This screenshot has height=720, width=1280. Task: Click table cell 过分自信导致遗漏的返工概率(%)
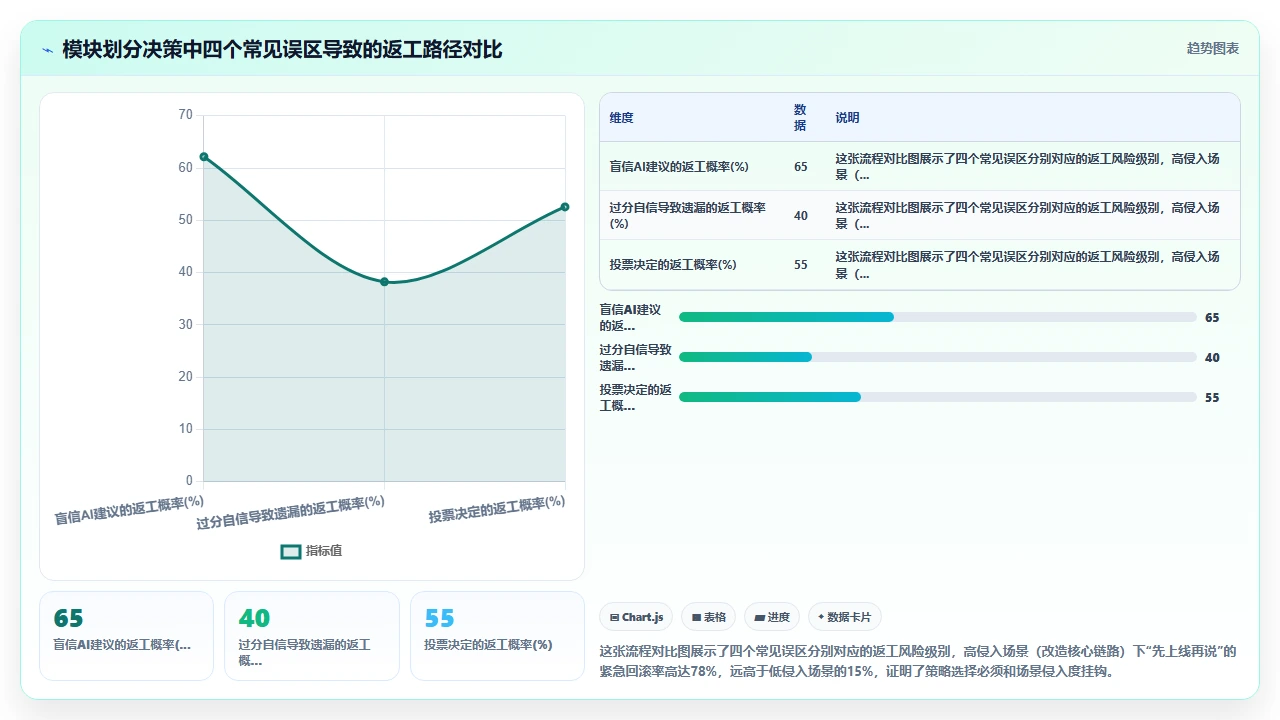tap(688, 215)
